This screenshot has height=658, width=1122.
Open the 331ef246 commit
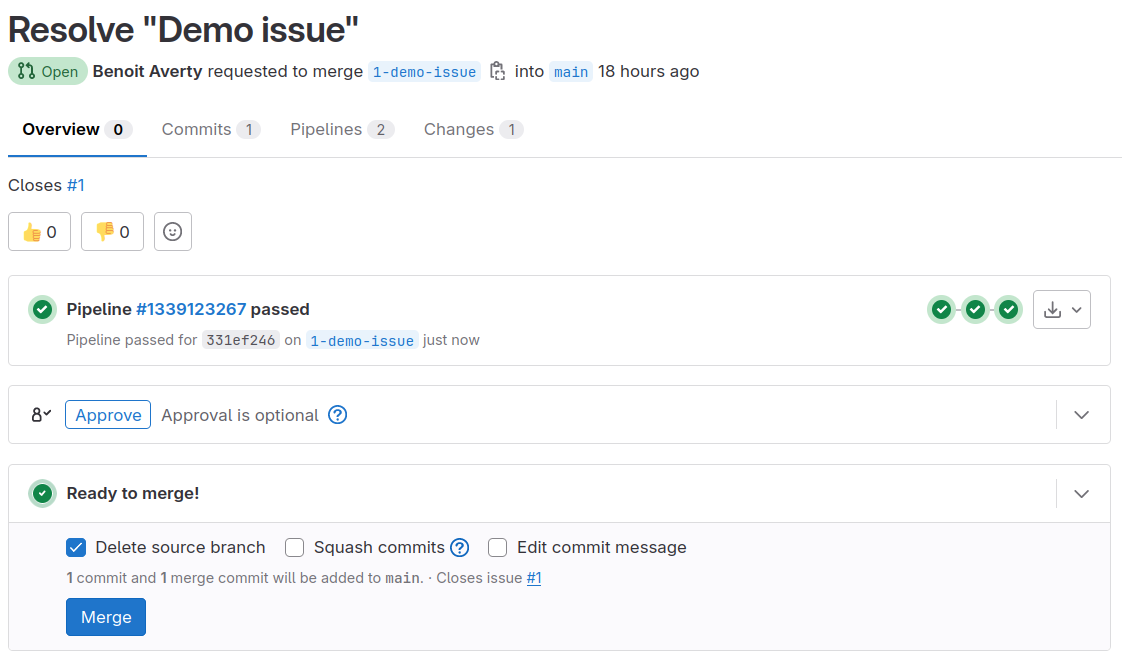tap(240, 340)
